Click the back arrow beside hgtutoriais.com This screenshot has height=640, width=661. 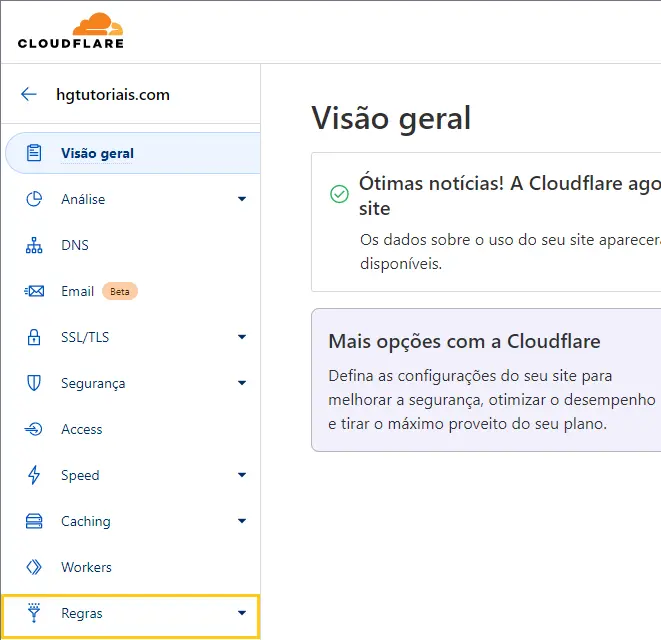28,95
